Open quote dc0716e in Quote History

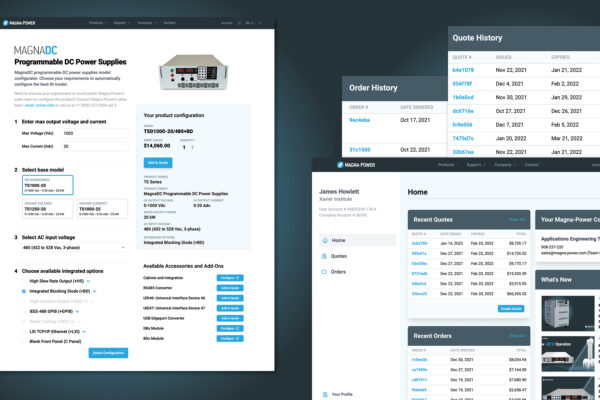[x=463, y=111]
